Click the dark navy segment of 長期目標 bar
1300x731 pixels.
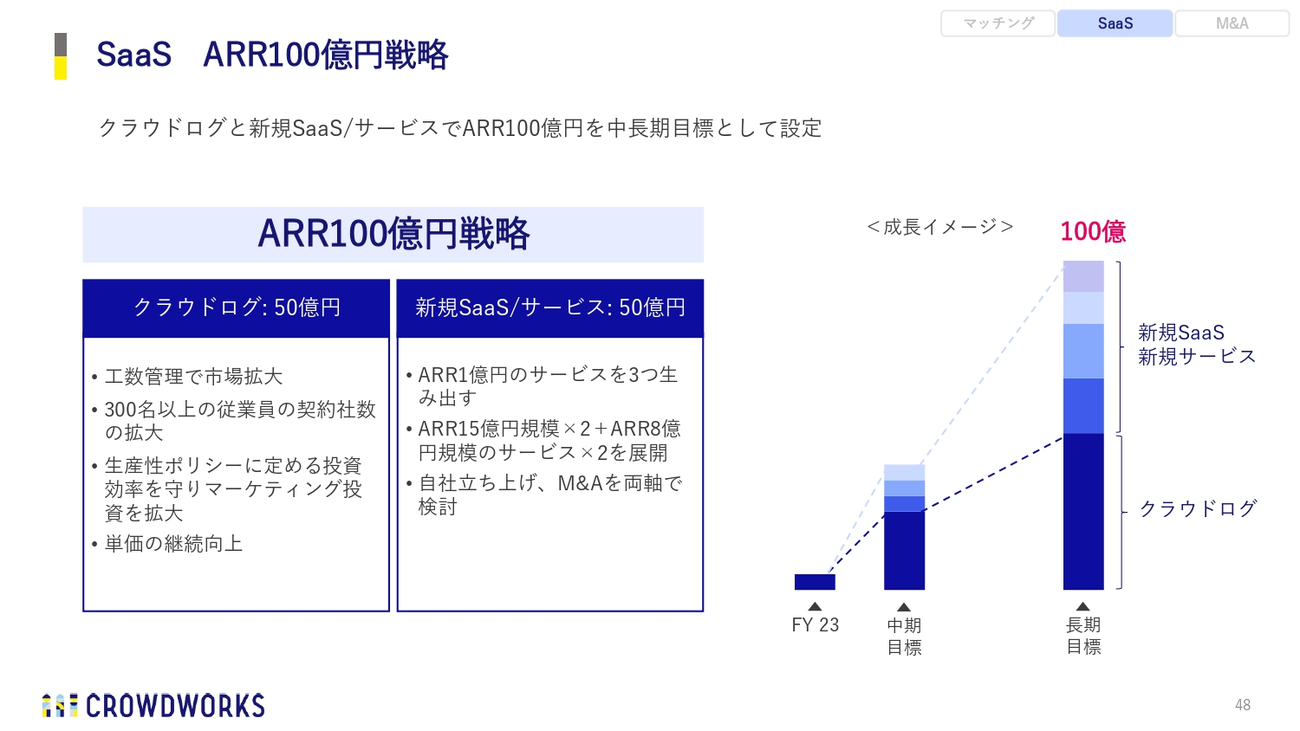(x=1083, y=511)
